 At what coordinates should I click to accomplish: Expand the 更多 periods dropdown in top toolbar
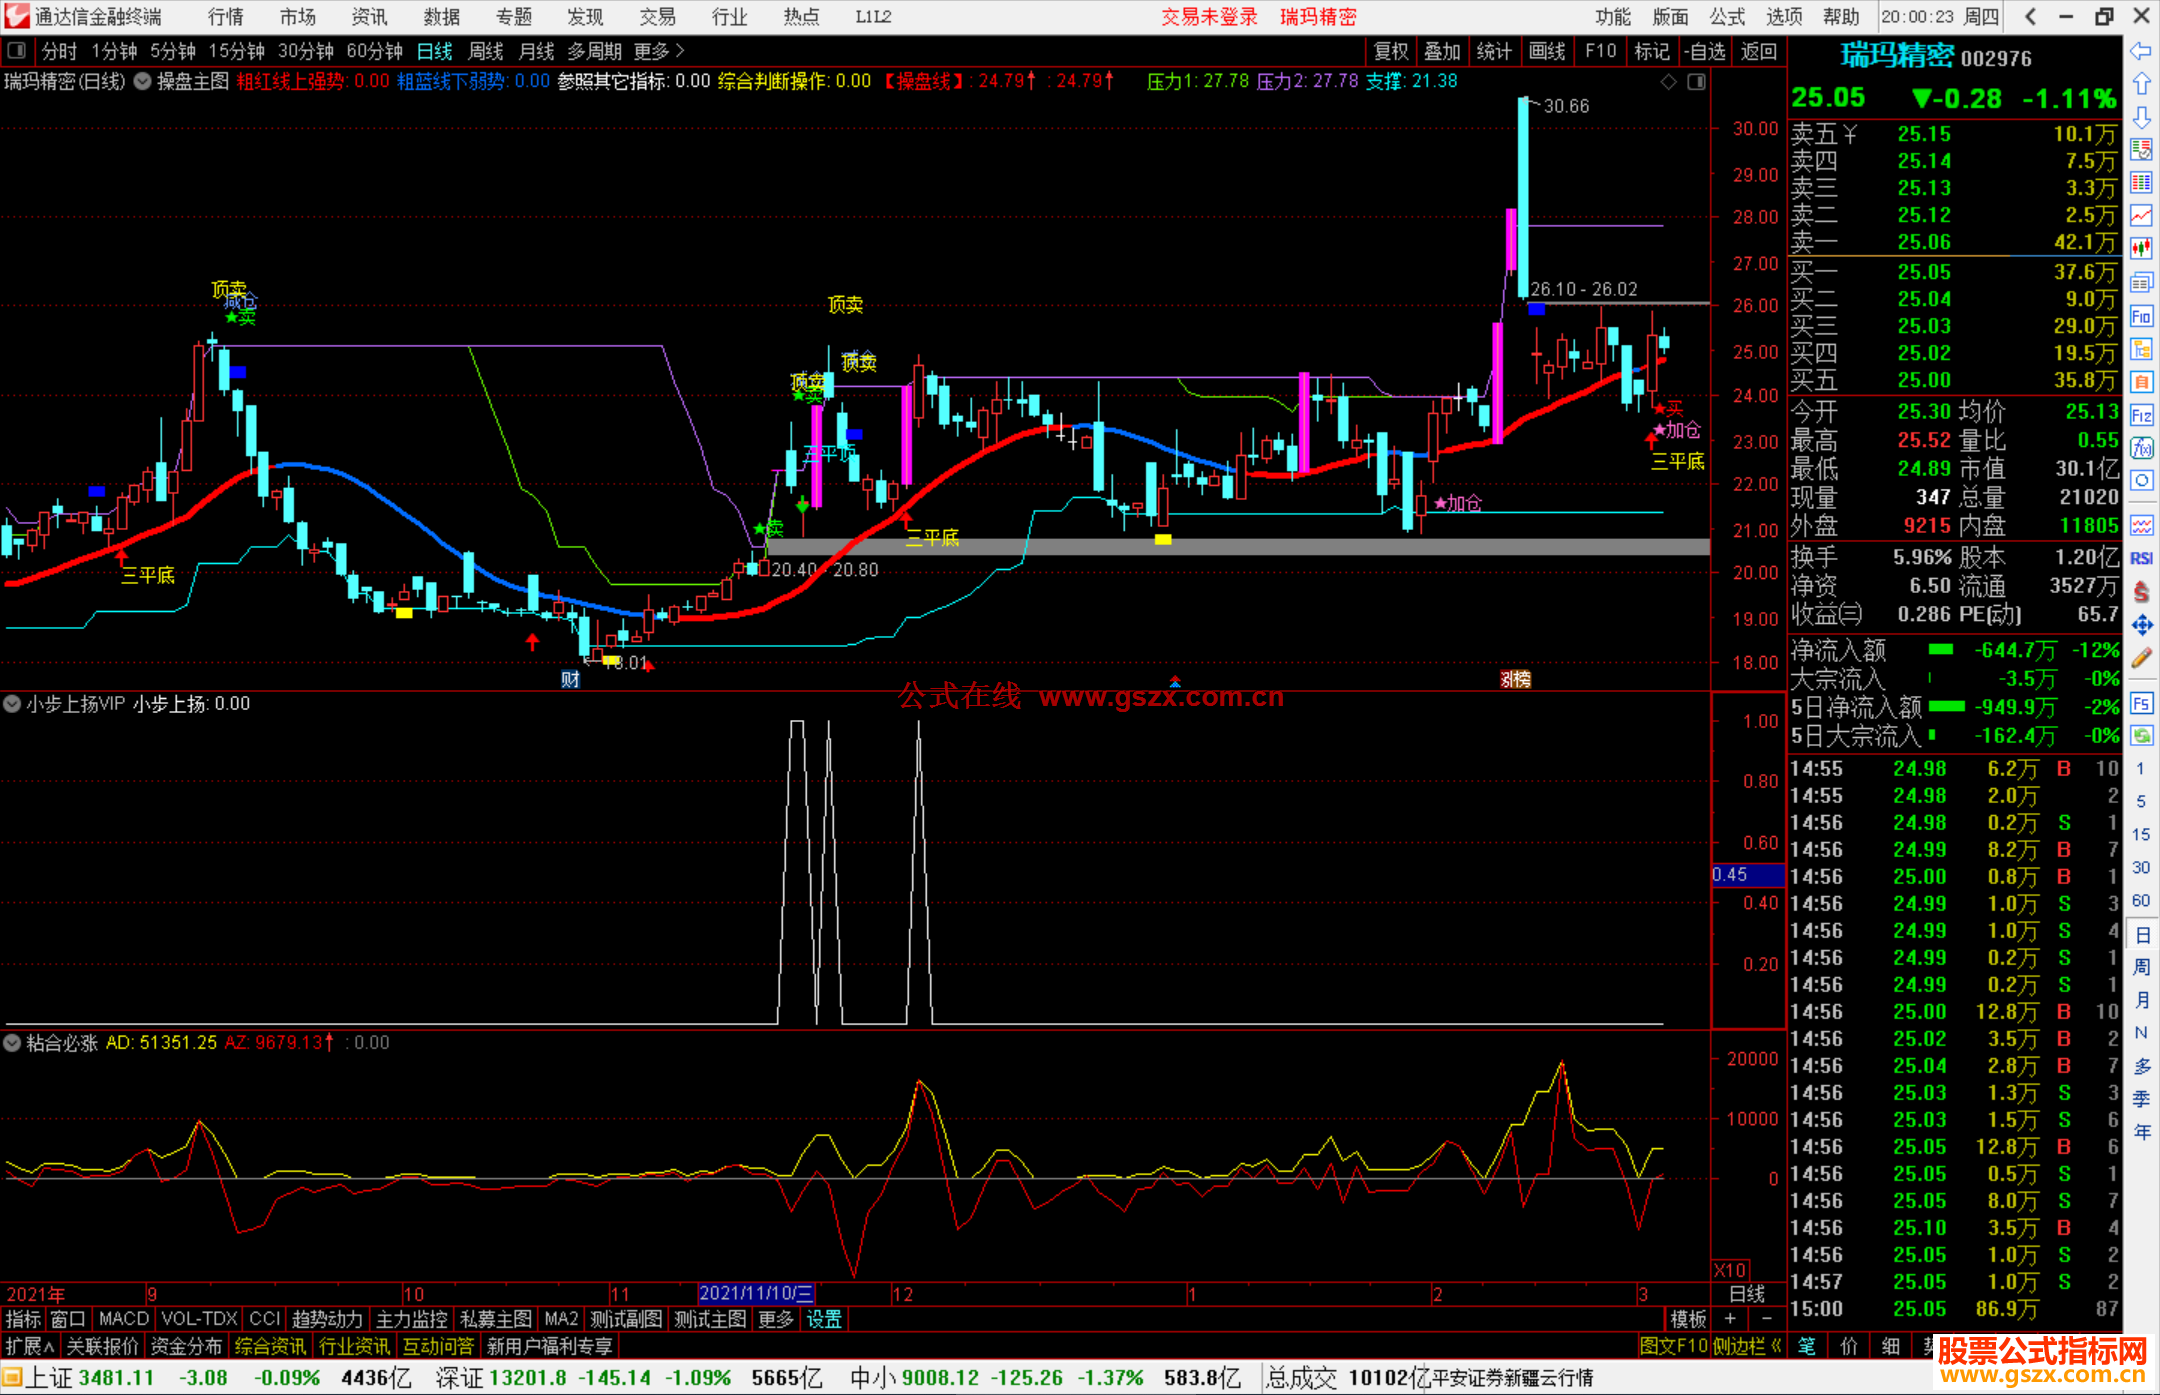[659, 51]
